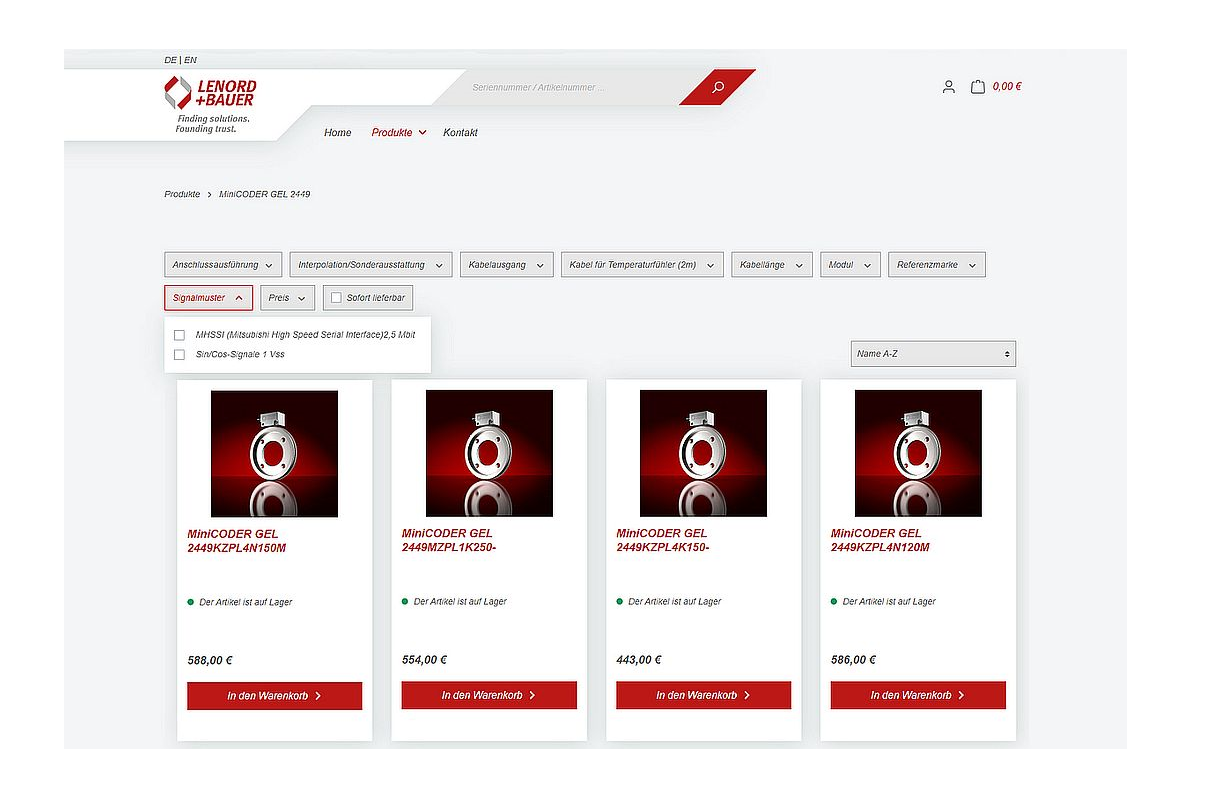Screen dimensions: 1207x795
Task: Expand the Preis filter
Action: coord(288,298)
